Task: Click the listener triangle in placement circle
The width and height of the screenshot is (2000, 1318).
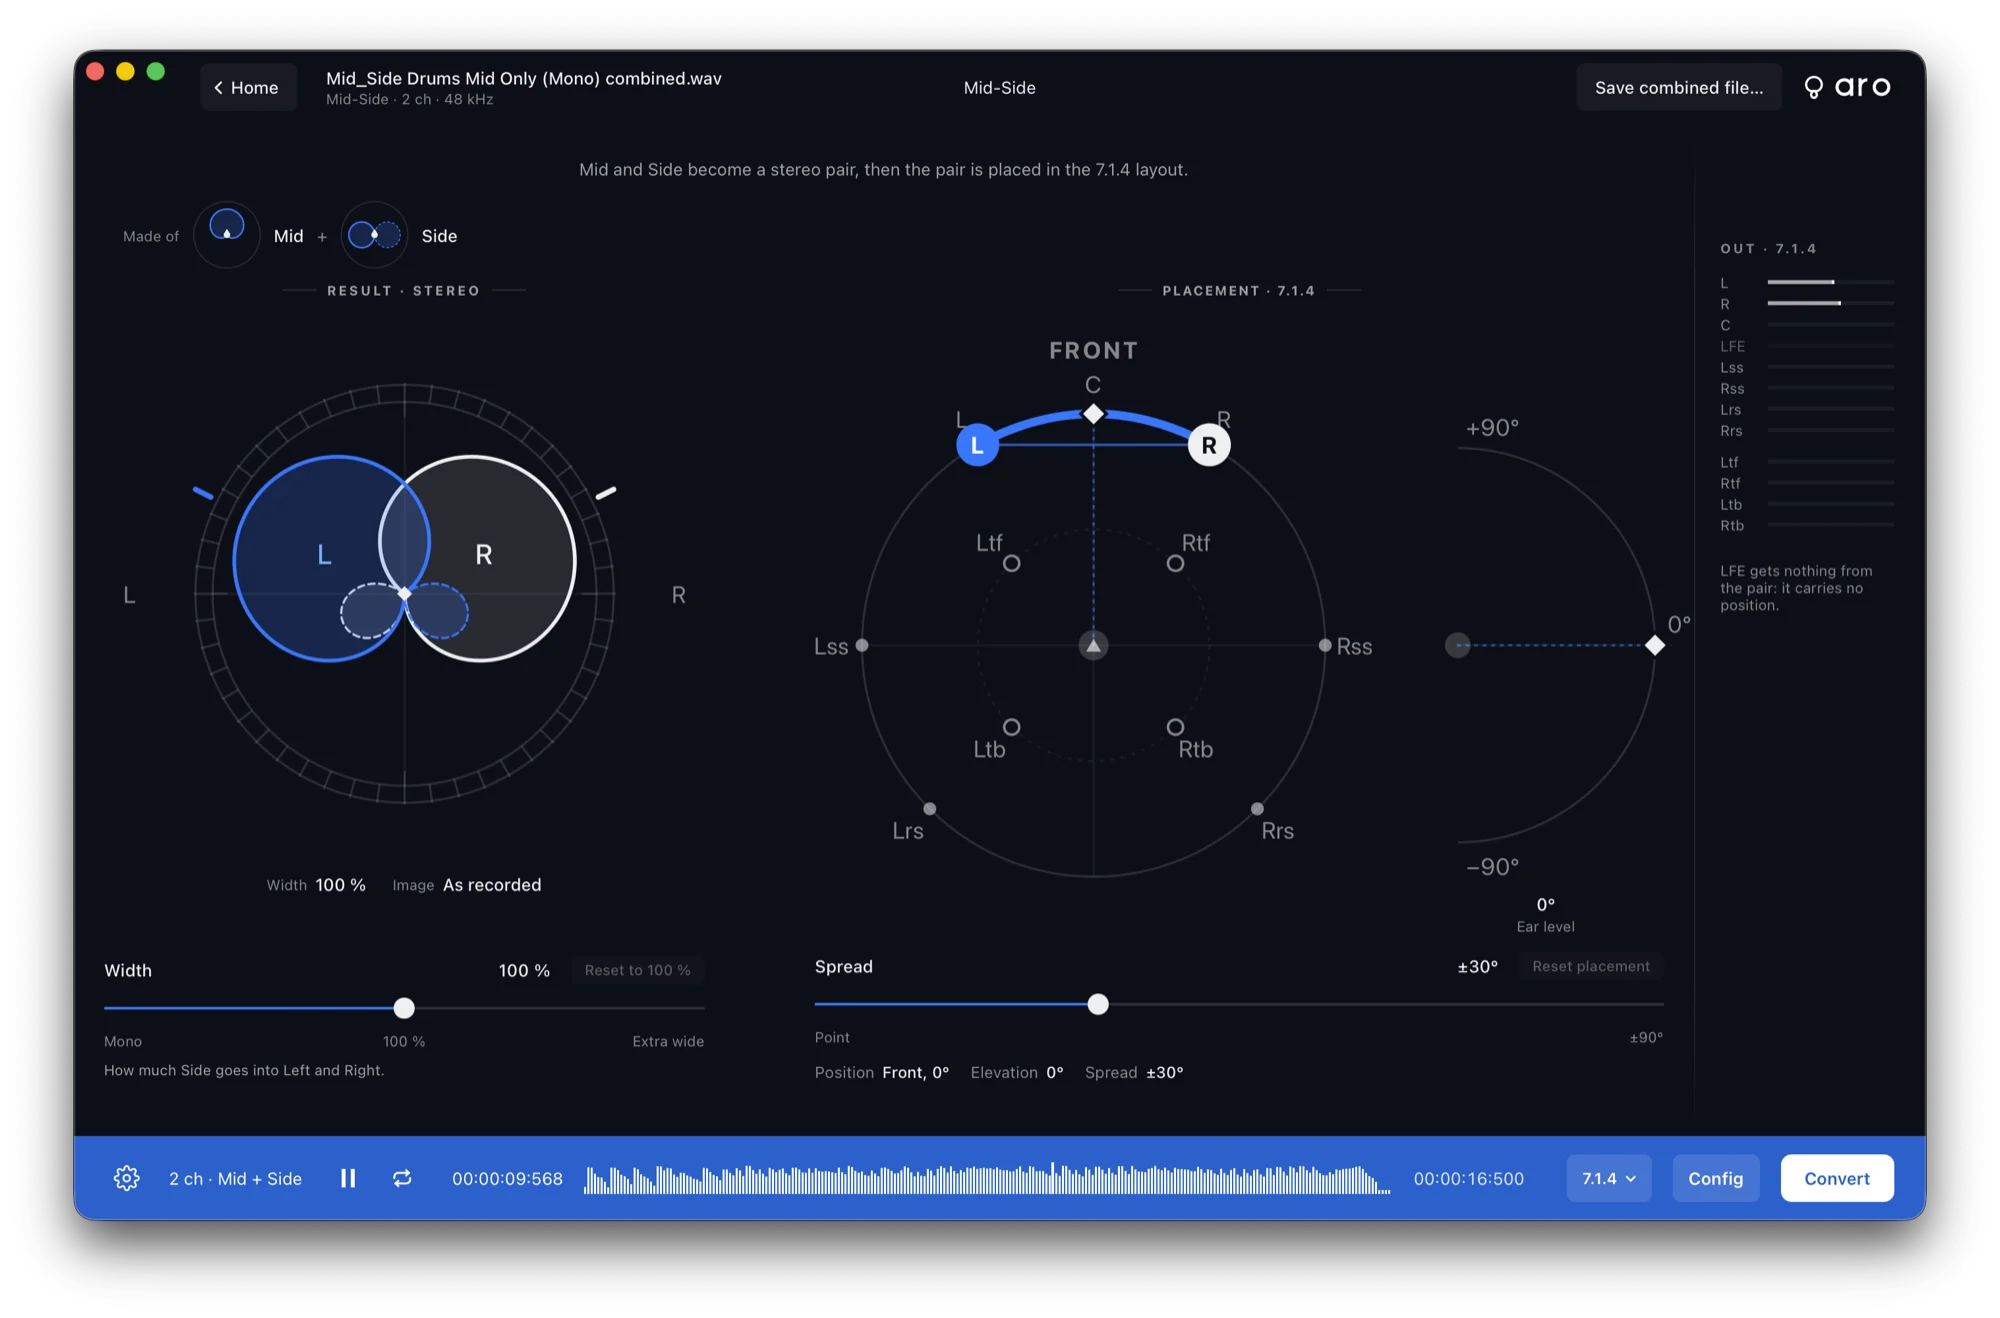Action: pyautogui.click(x=1094, y=646)
